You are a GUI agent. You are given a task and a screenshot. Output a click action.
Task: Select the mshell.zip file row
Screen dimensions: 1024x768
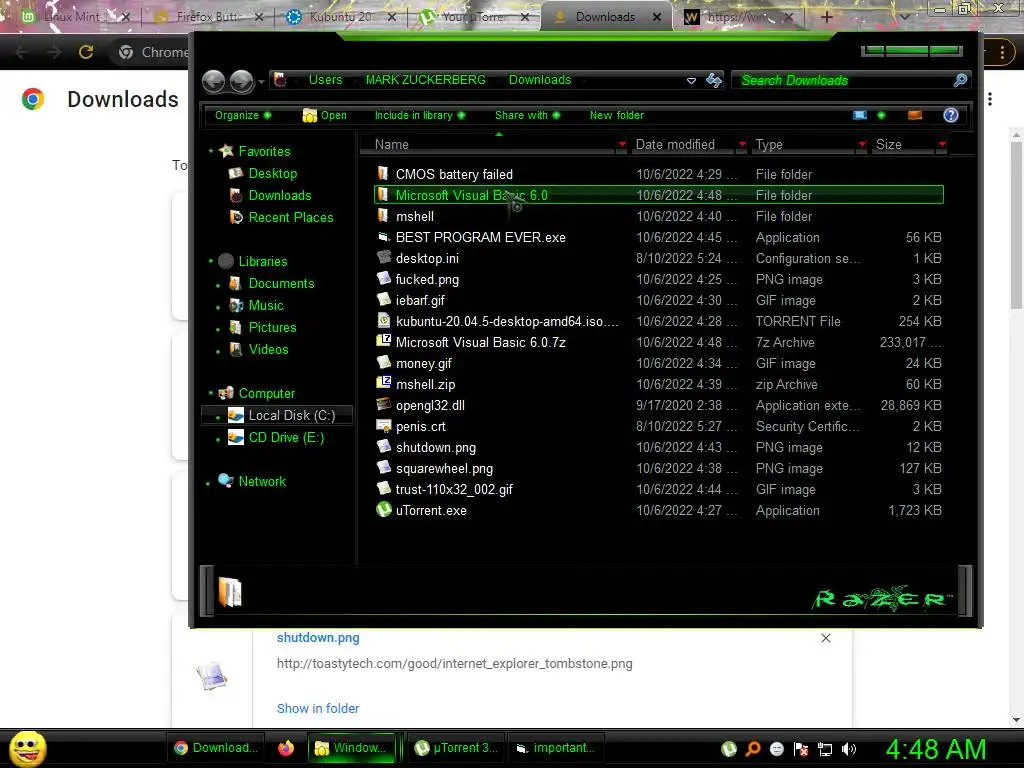pyautogui.click(x=659, y=384)
